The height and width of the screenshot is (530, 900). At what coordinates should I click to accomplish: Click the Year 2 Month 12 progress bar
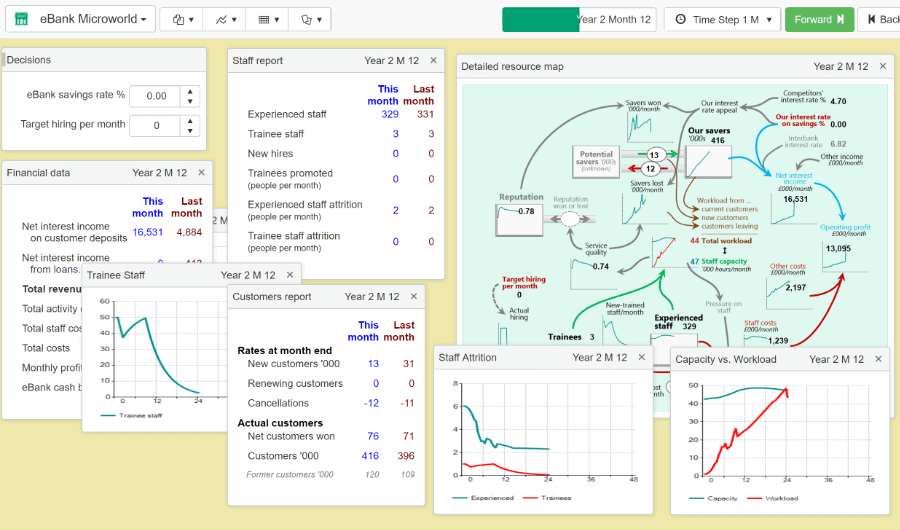coord(579,19)
